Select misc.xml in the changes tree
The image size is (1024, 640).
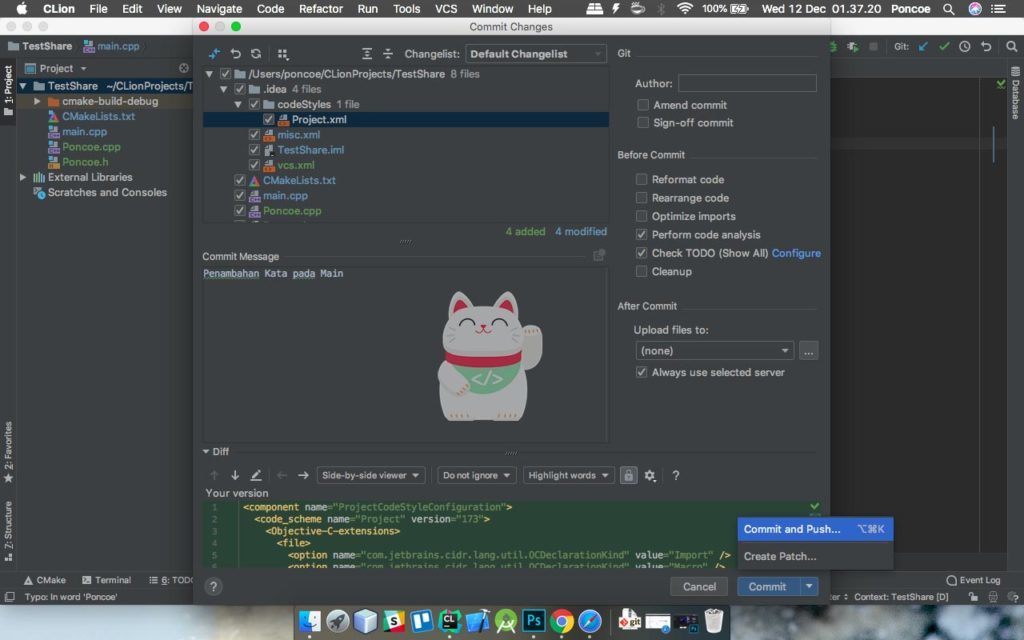coord(298,135)
